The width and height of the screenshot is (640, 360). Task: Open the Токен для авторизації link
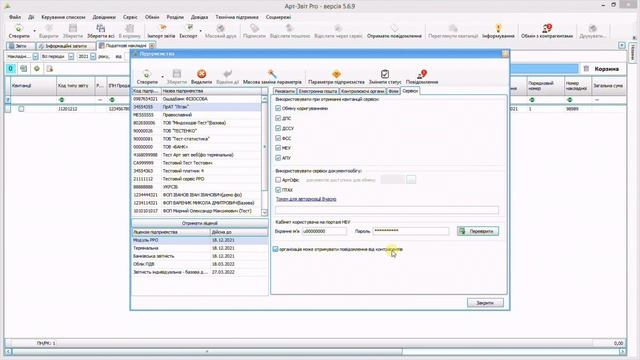[x=306, y=199]
